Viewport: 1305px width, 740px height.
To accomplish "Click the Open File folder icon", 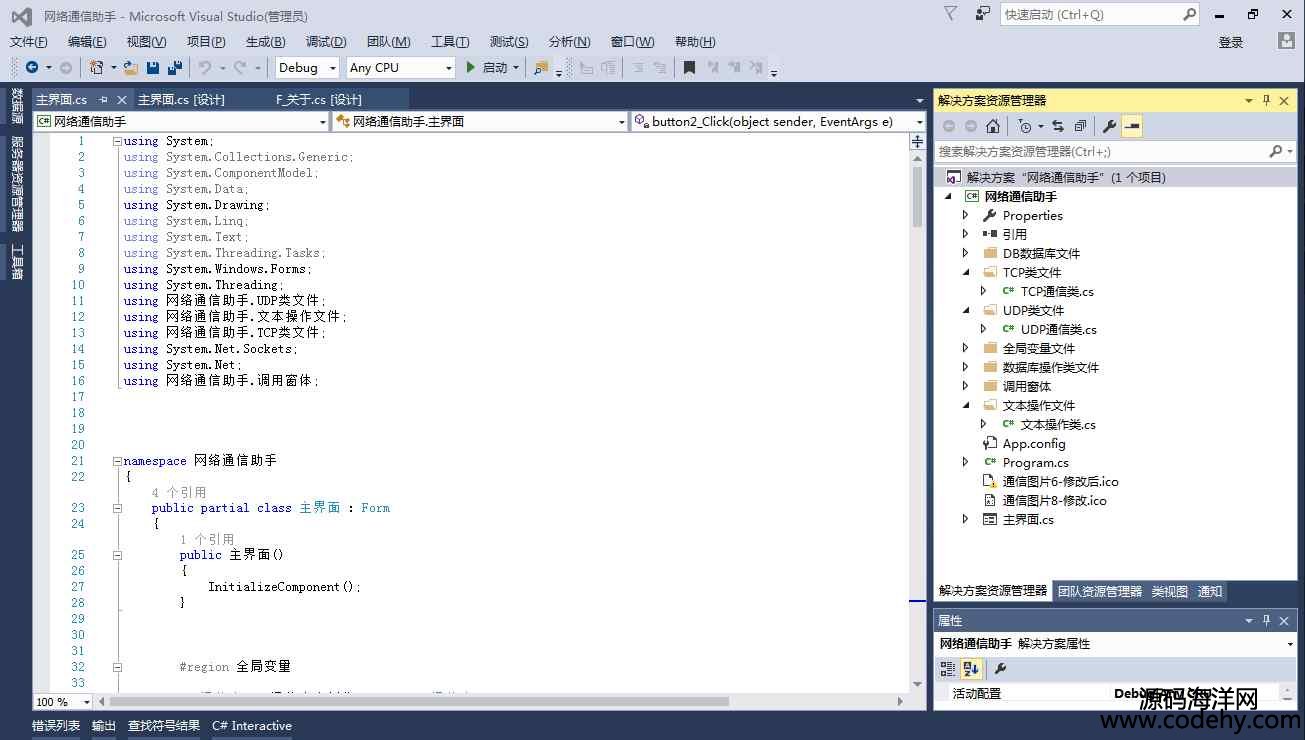I will (x=131, y=68).
